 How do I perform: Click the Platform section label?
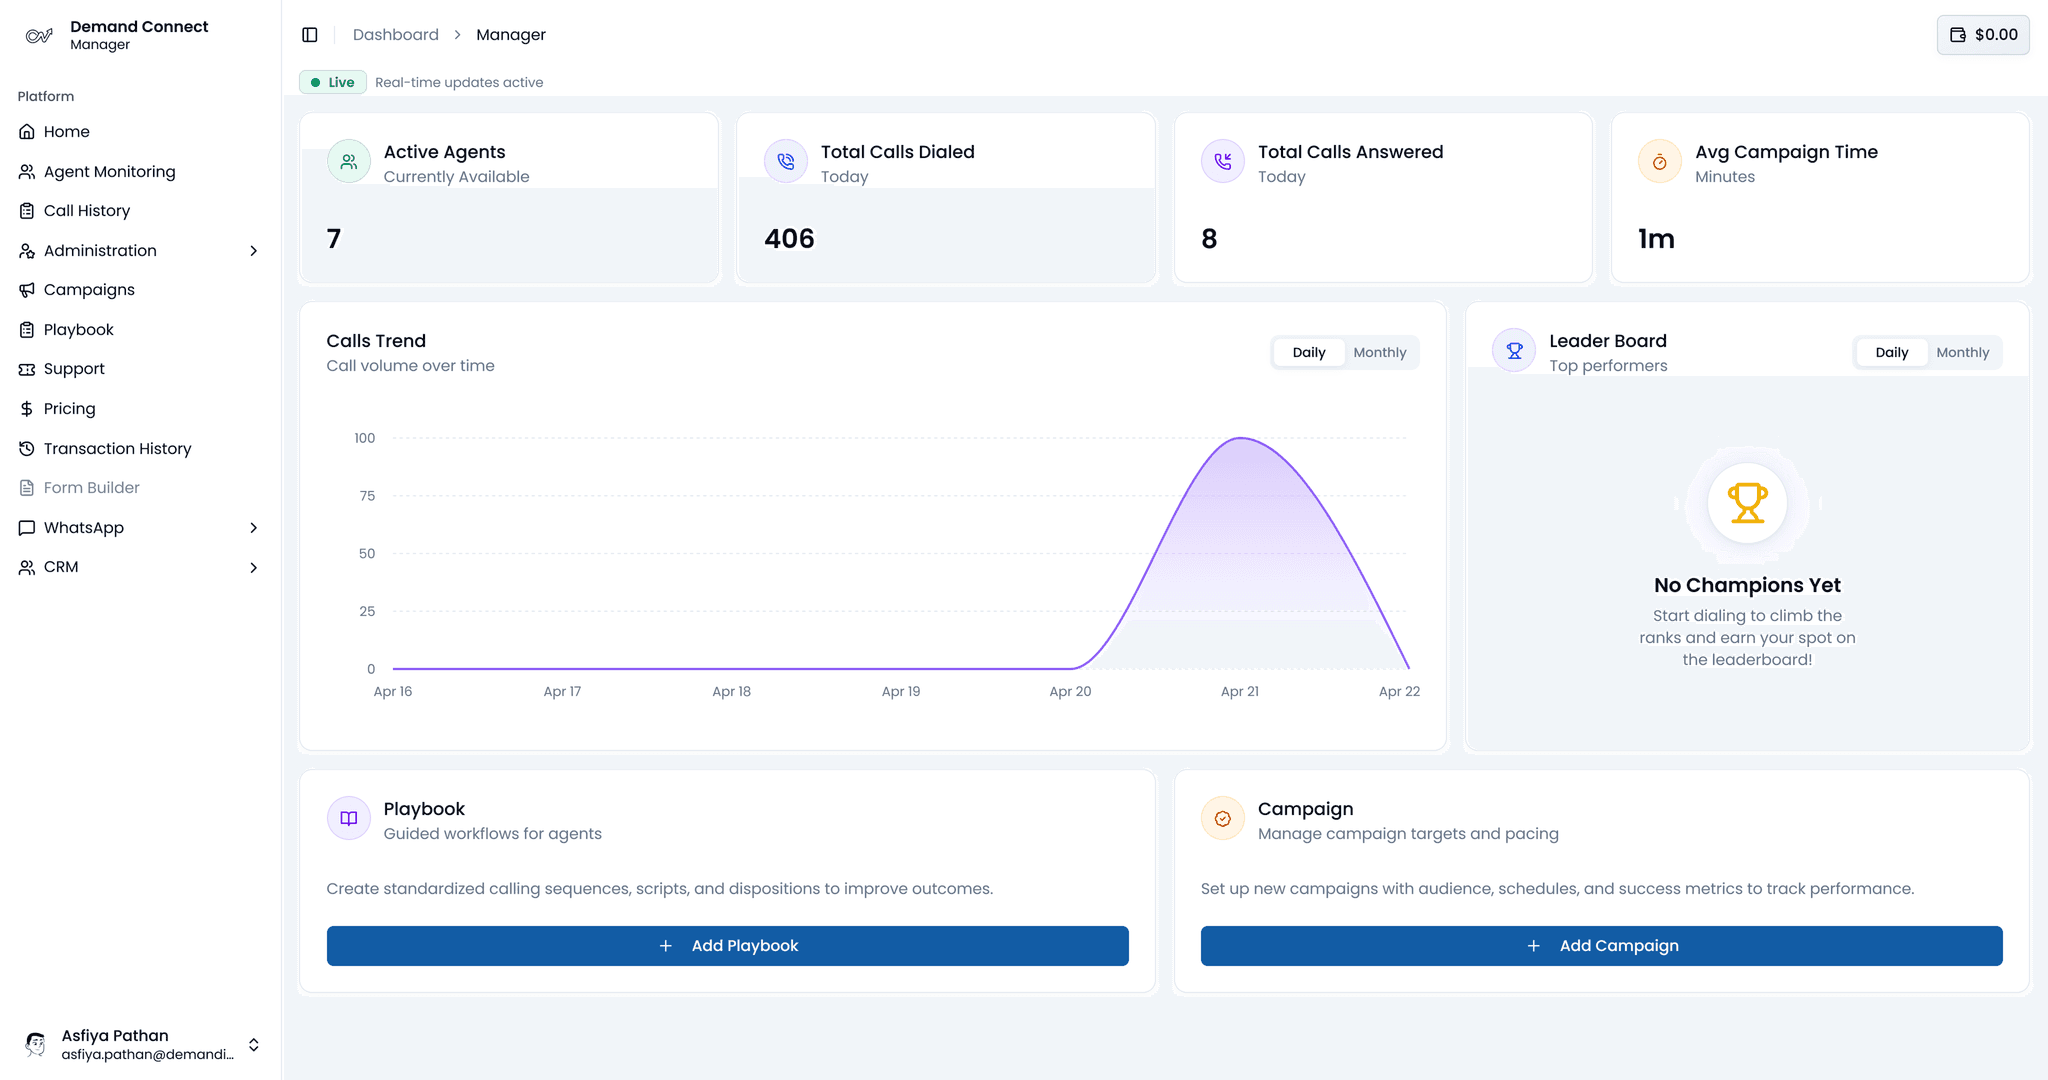46,97
